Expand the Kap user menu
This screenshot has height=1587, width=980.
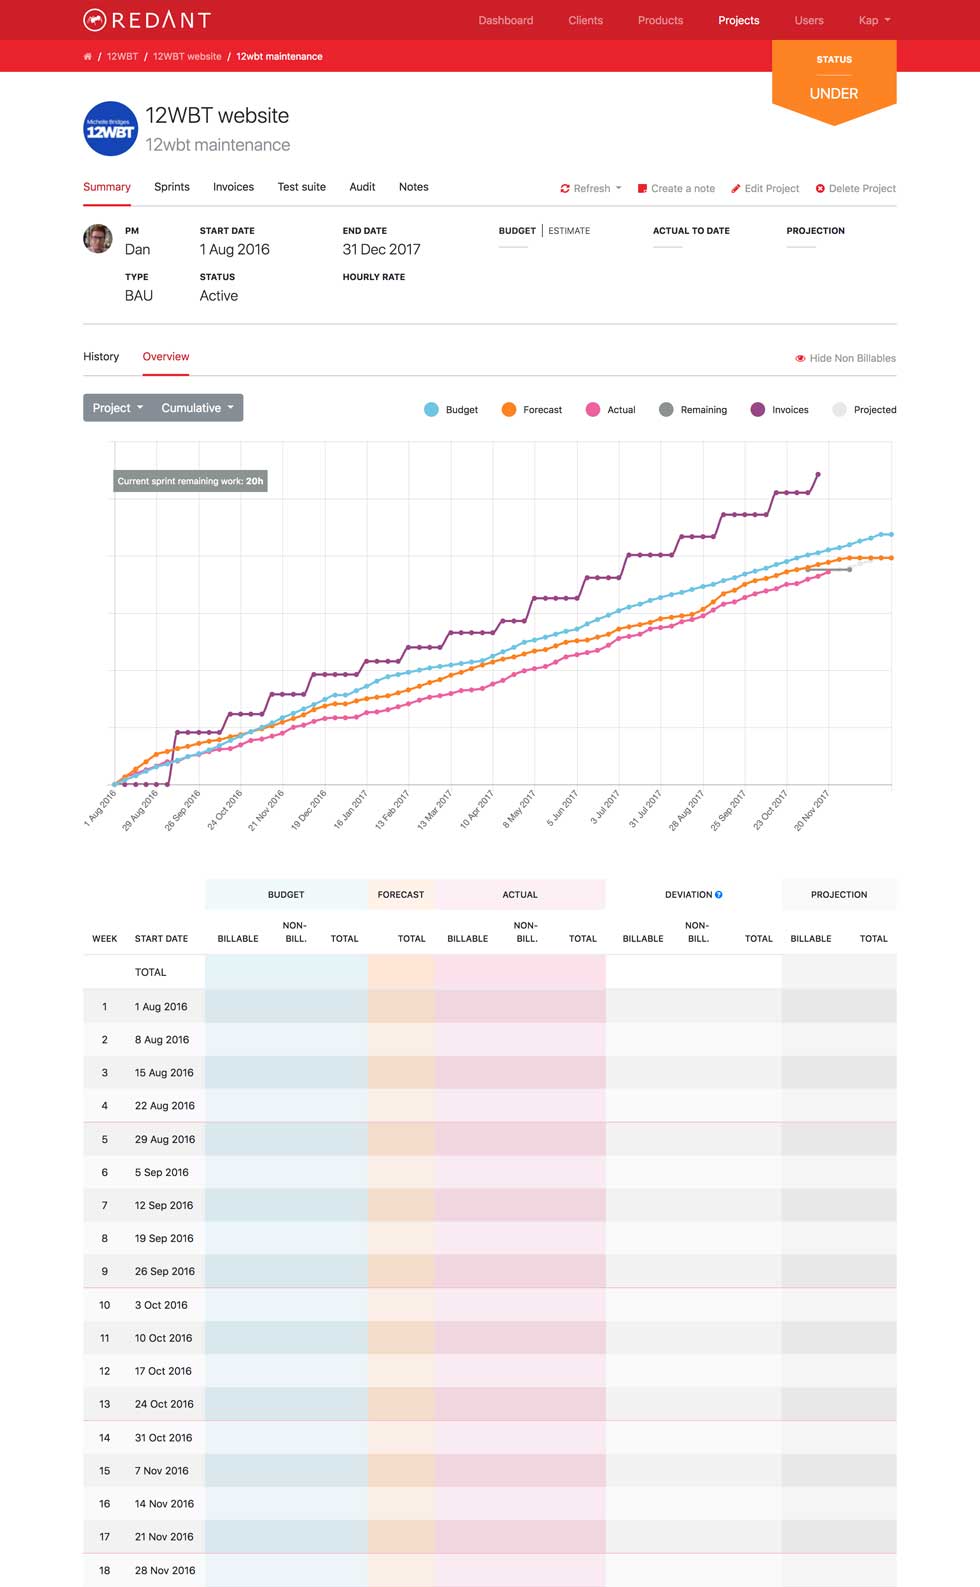pos(873,20)
